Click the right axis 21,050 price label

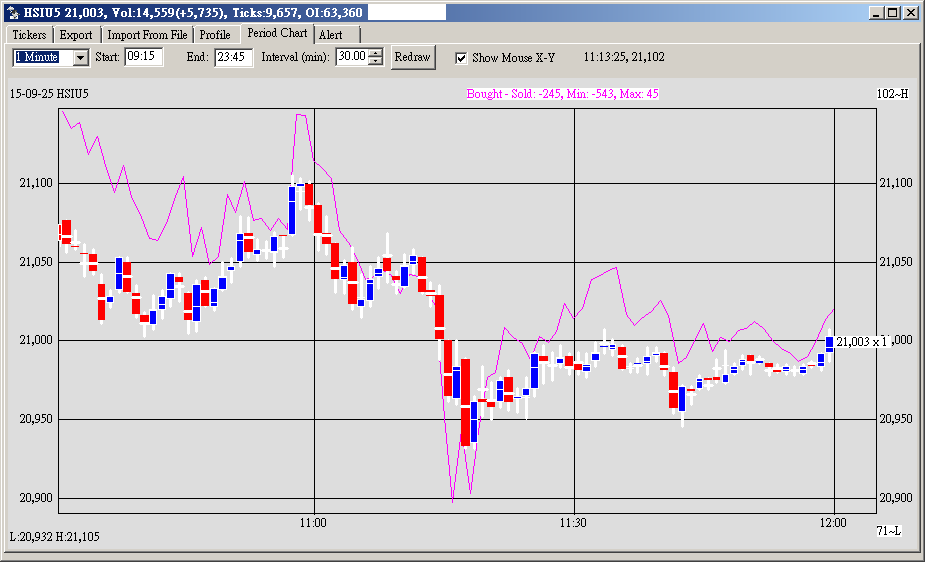(x=896, y=262)
